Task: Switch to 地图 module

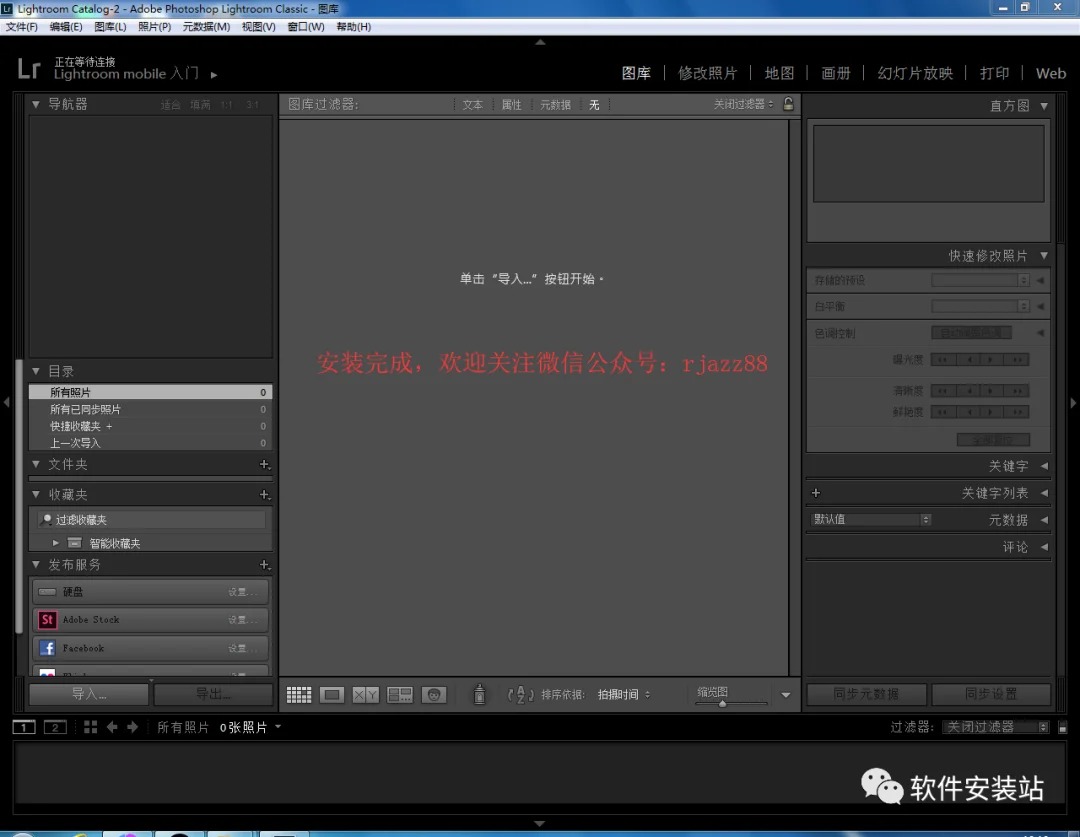Action: [x=779, y=73]
